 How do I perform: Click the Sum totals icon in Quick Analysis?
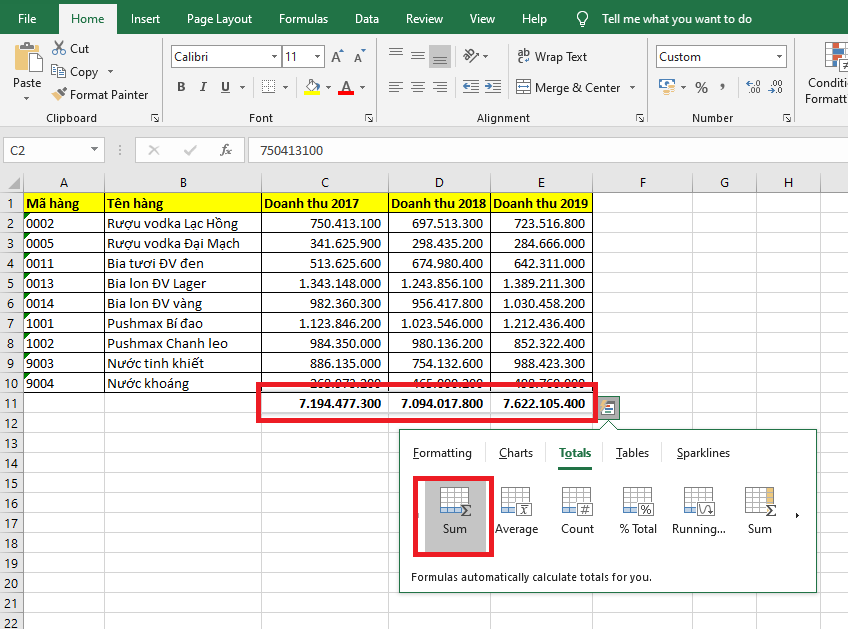tap(455, 511)
